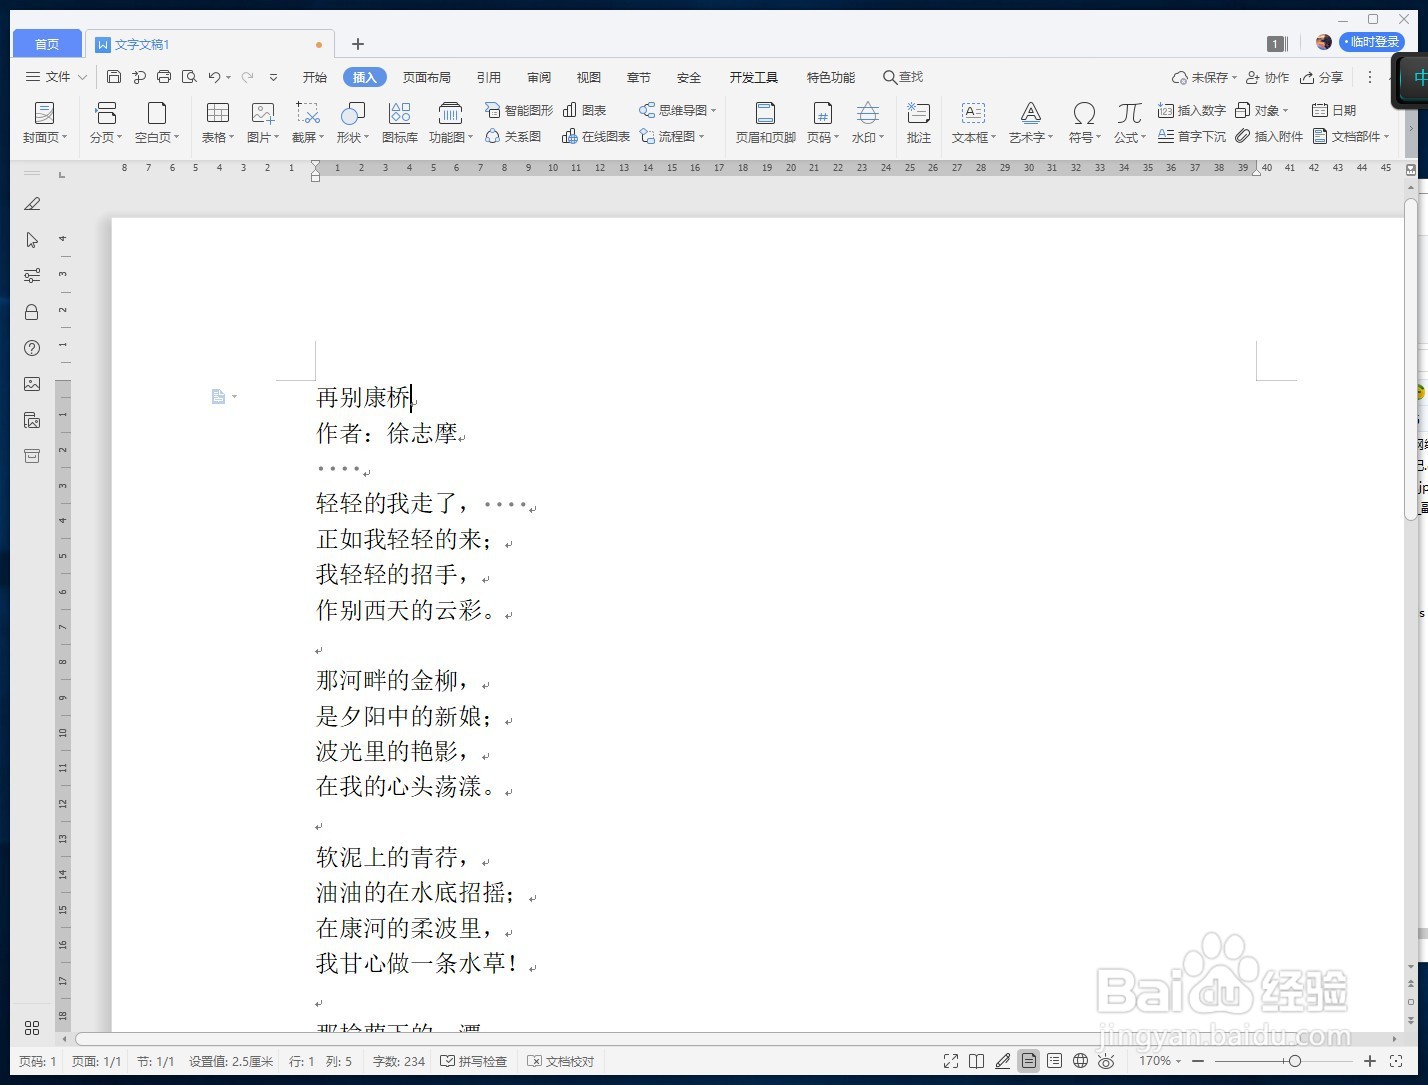Switch to web layout globe icon in status bar
The height and width of the screenshot is (1085, 1428).
pos(1080,1061)
